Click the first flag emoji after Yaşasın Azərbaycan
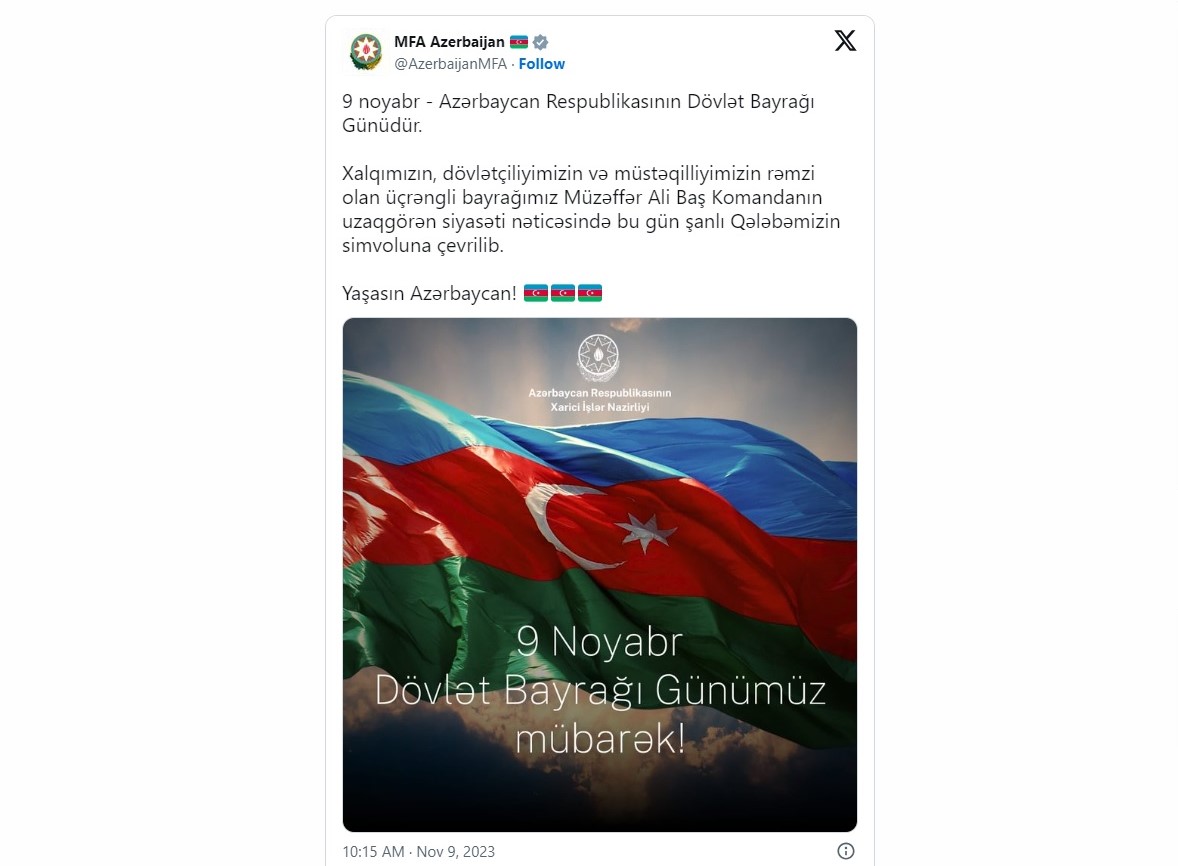The width and height of the screenshot is (1178, 866). (x=536, y=293)
